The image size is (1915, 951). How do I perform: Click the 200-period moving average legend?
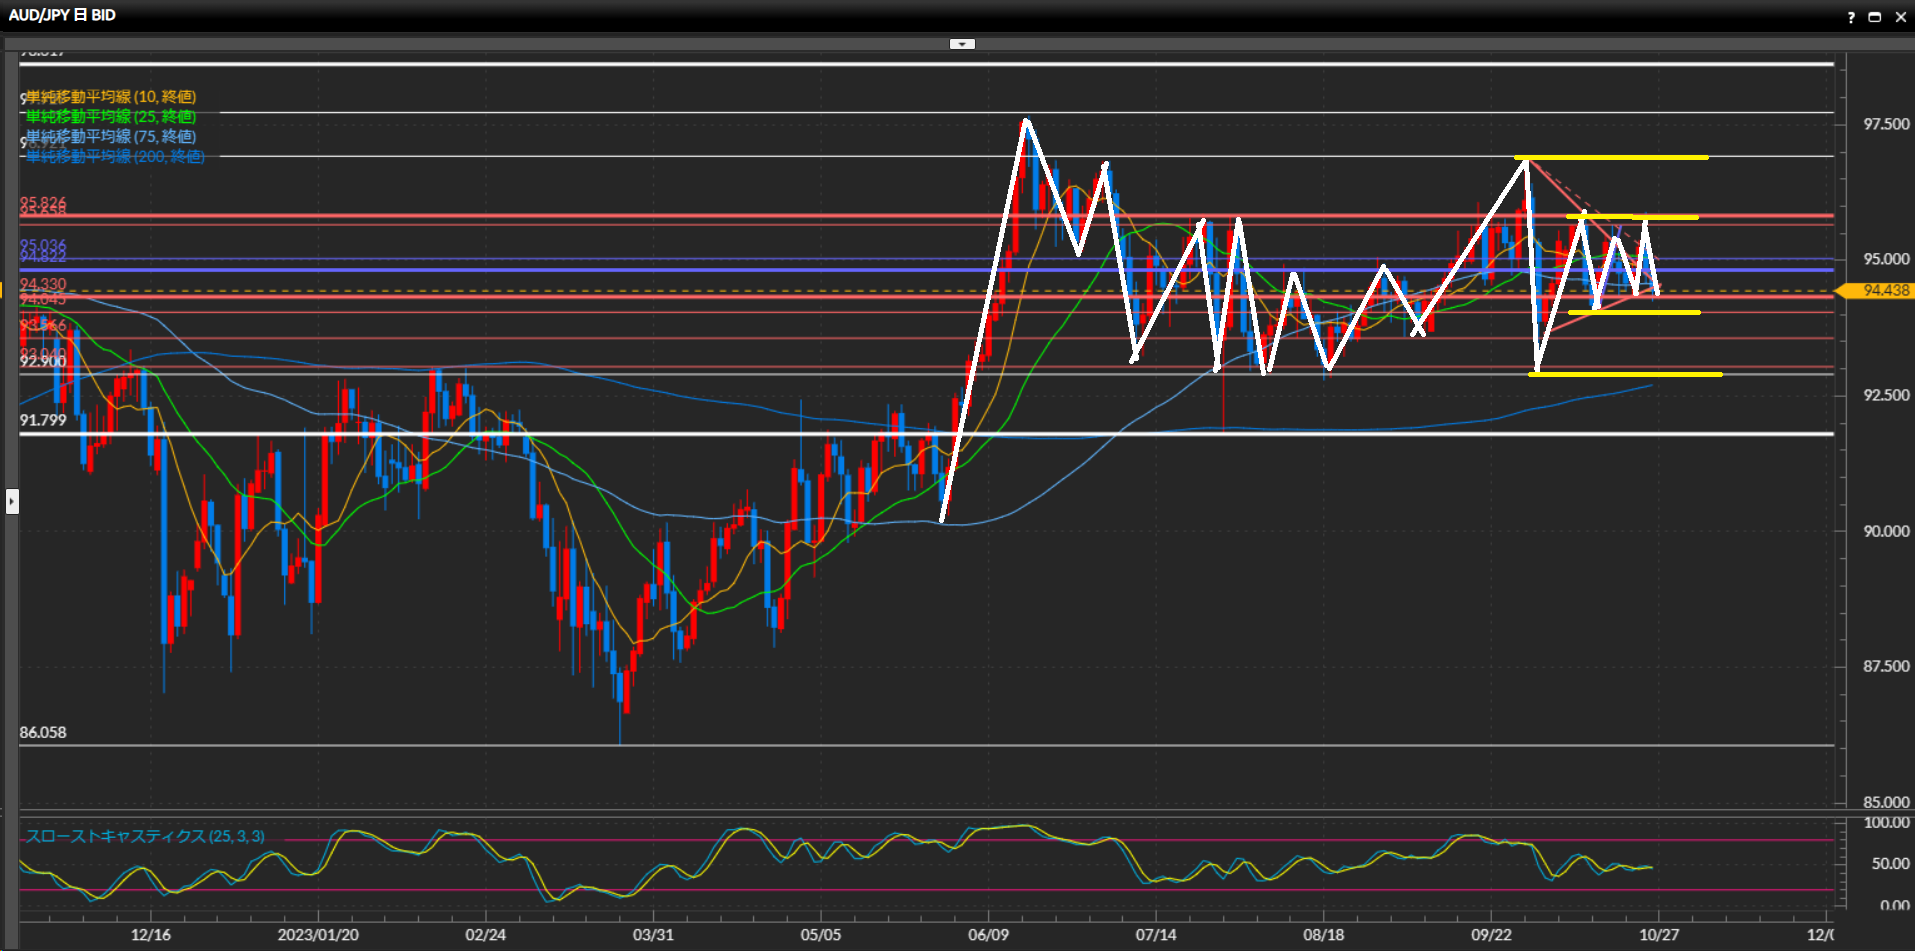115,157
